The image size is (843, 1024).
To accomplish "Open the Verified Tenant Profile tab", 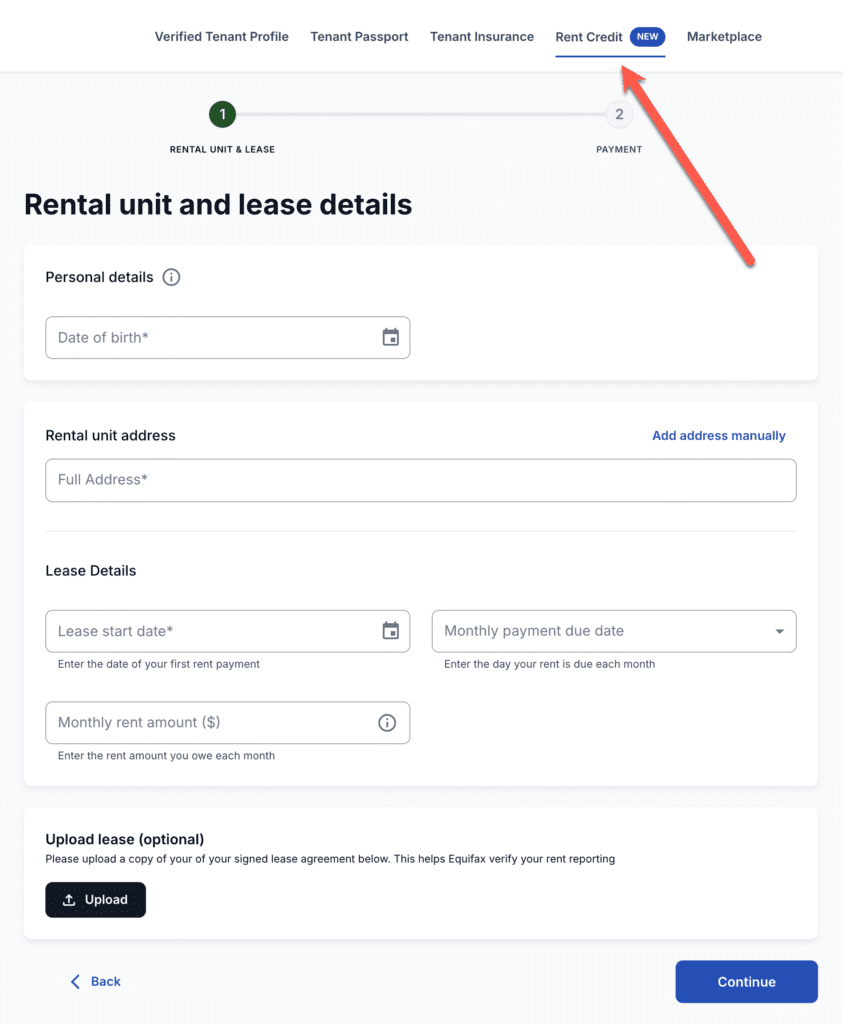I will pyautogui.click(x=221, y=37).
